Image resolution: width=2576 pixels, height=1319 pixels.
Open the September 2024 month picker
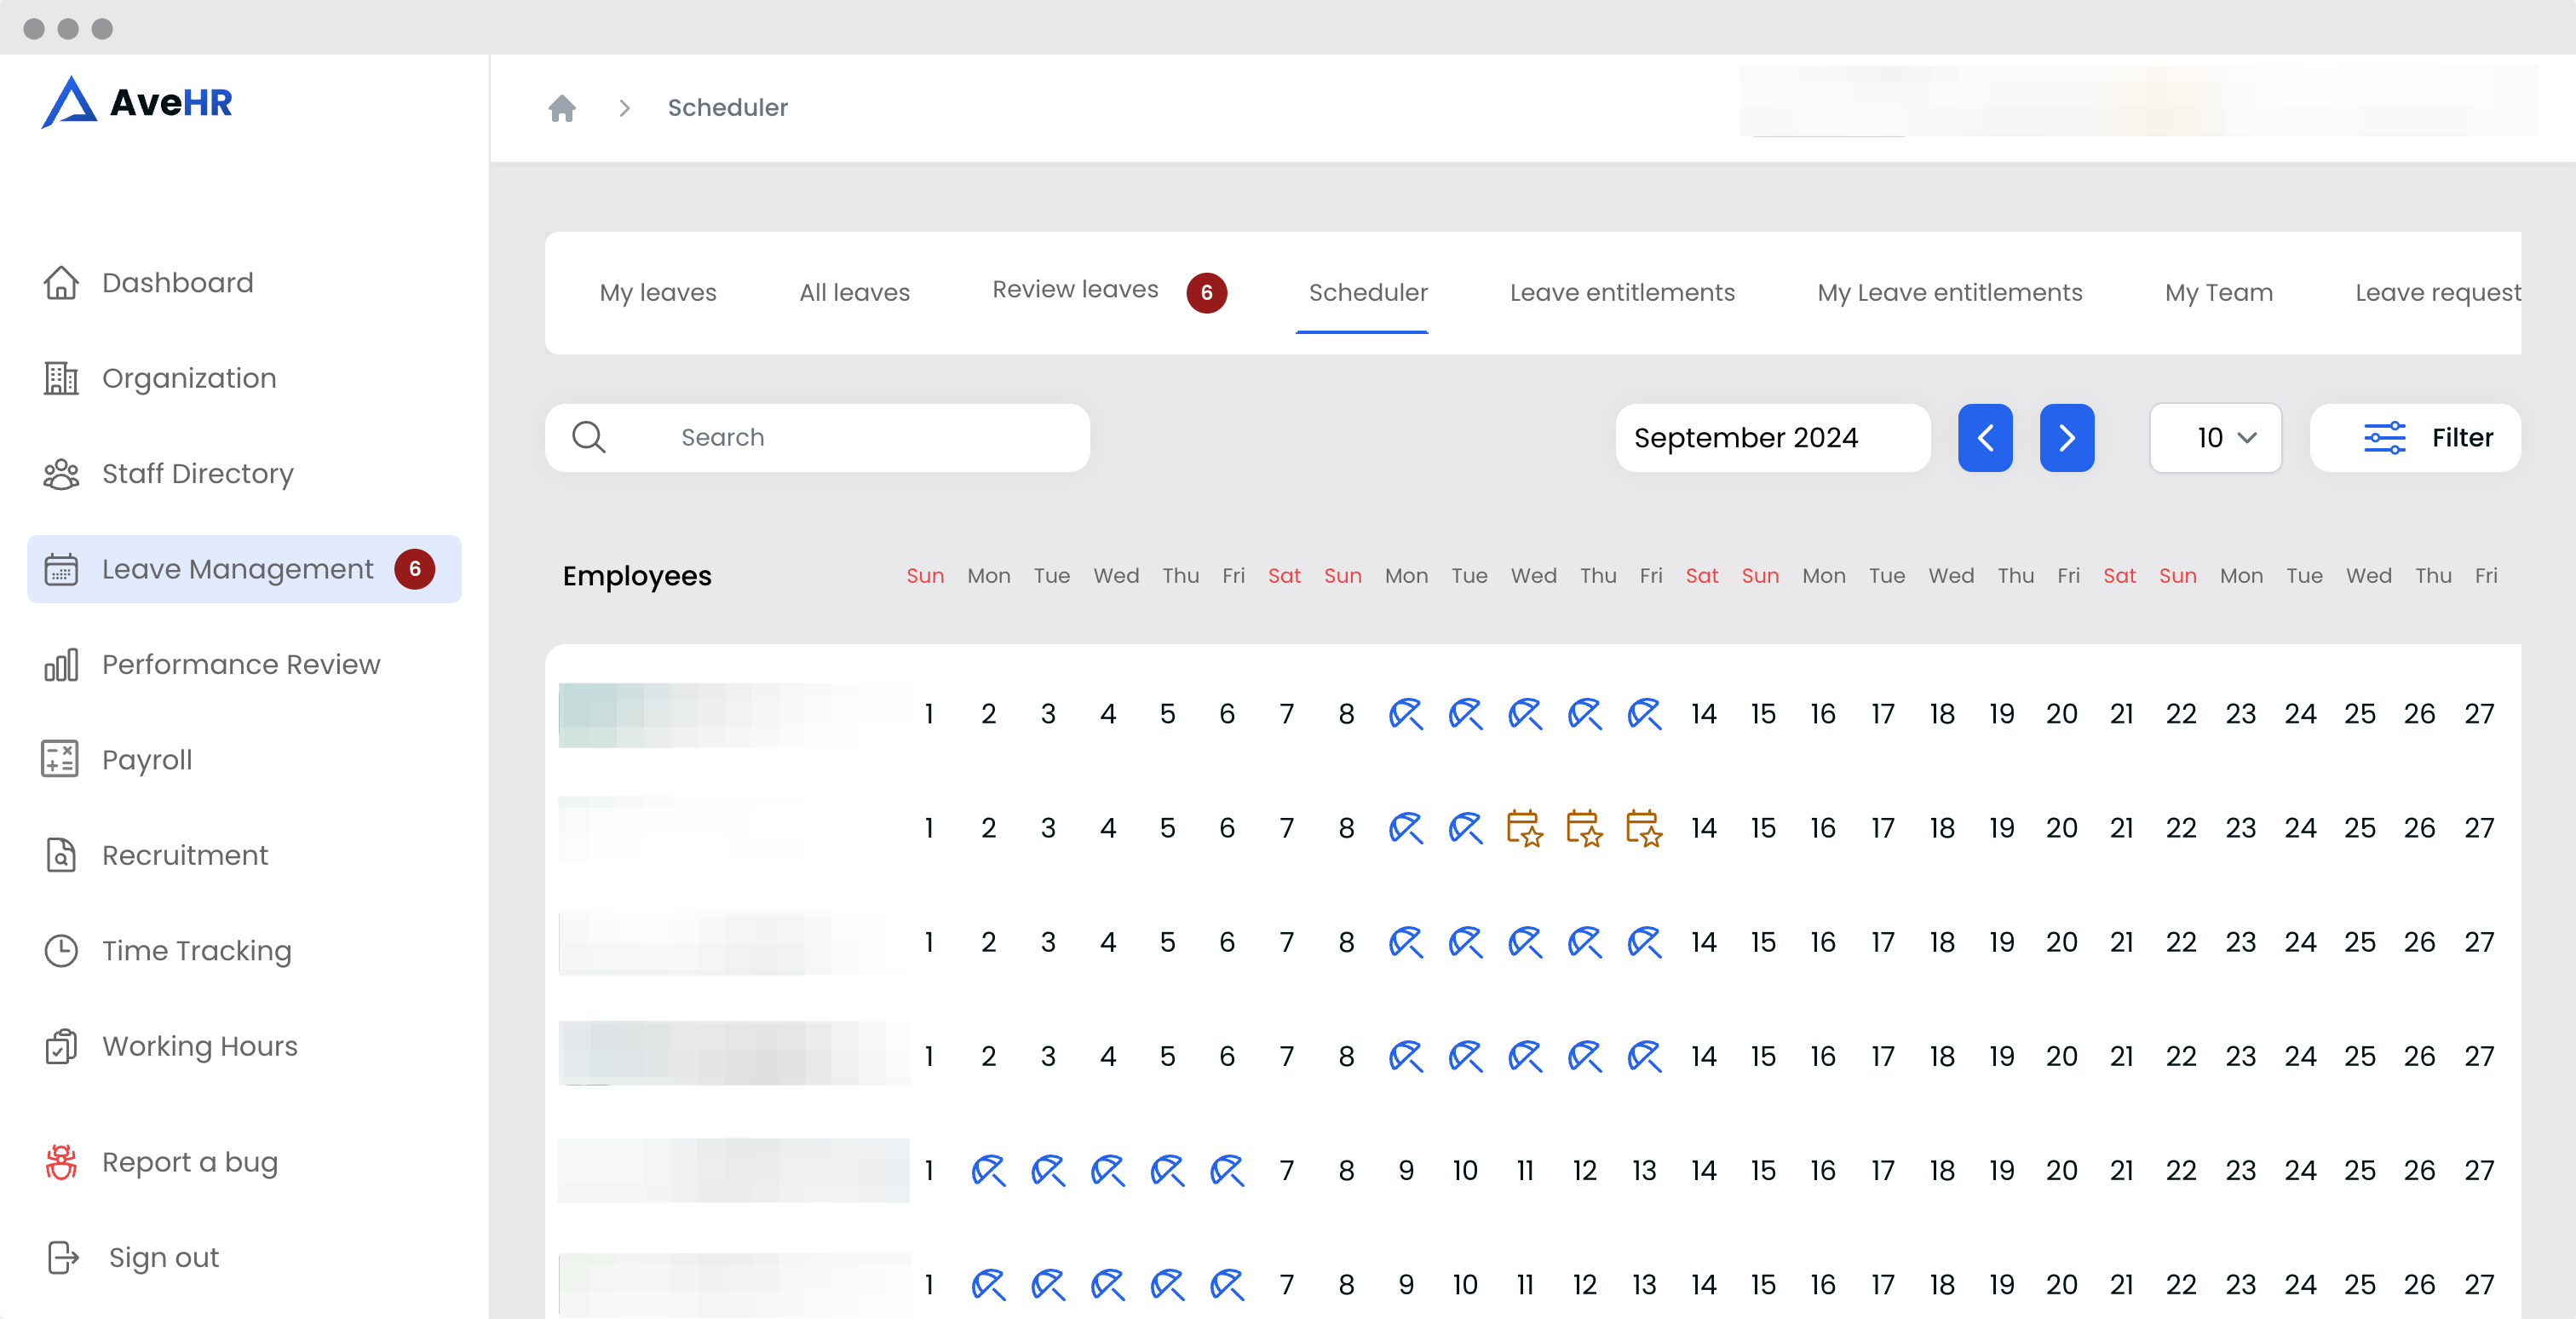click(1771, 438)
